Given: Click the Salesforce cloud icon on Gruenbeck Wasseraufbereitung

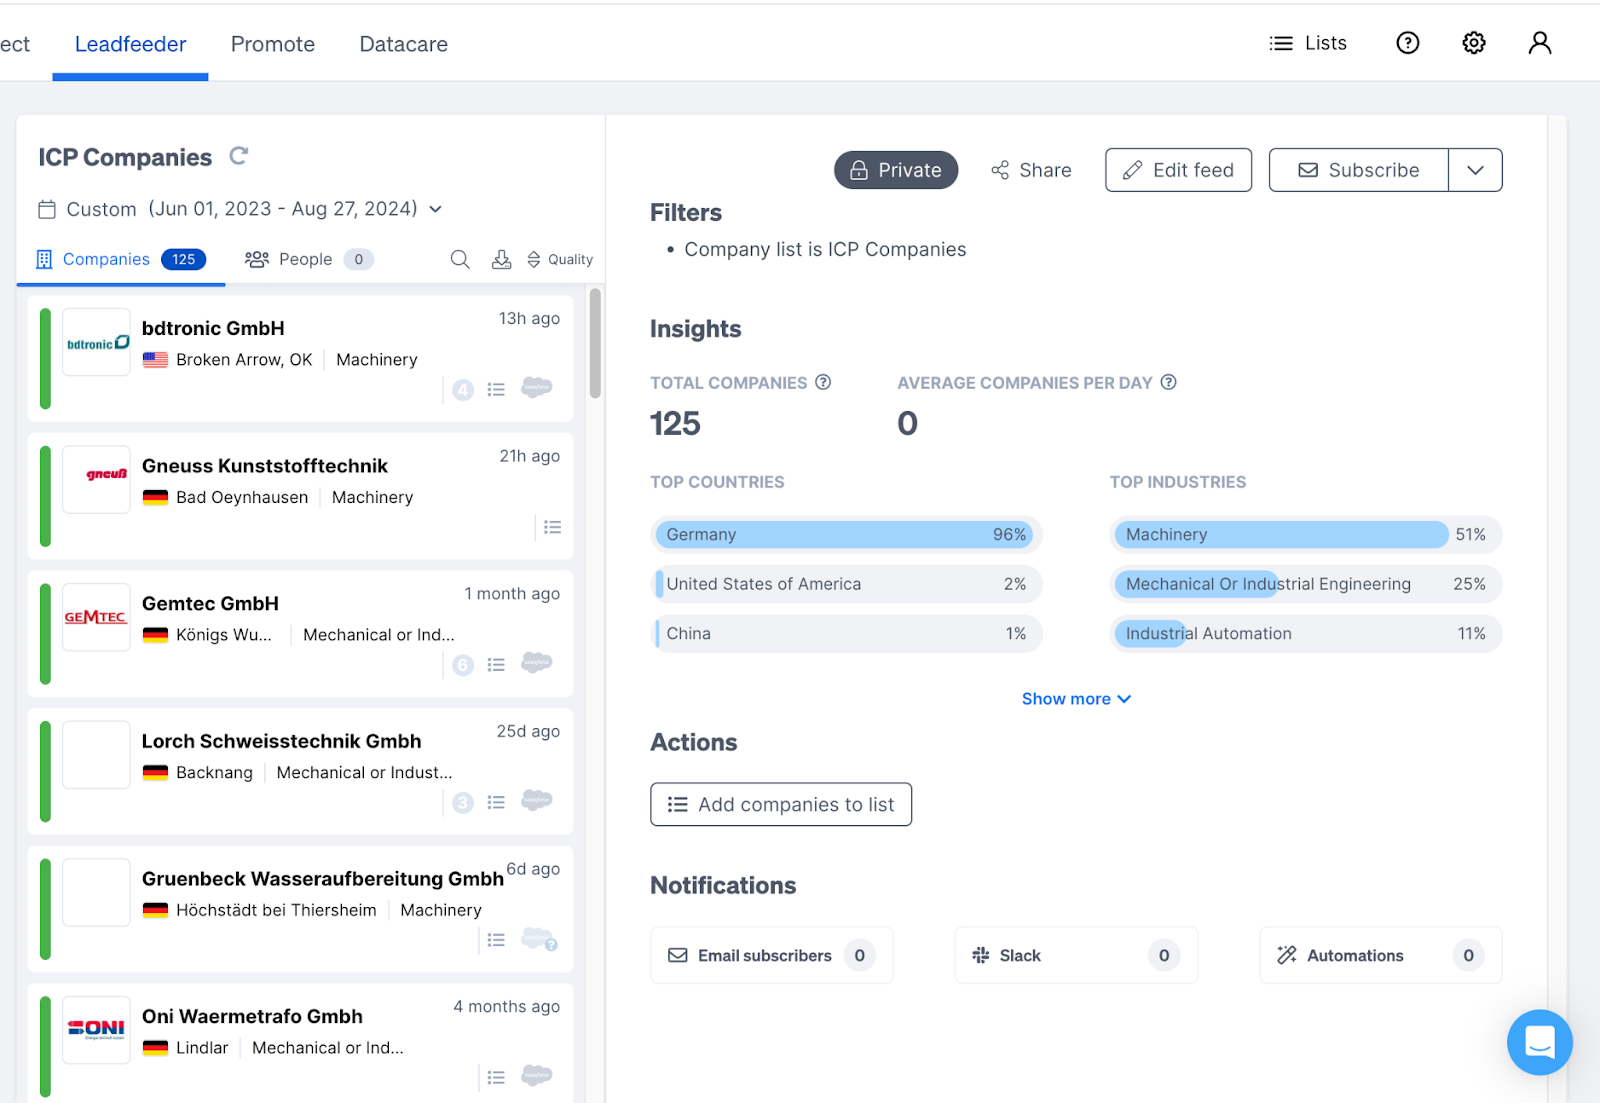Looking at the screenshot, I should (539, 939).
